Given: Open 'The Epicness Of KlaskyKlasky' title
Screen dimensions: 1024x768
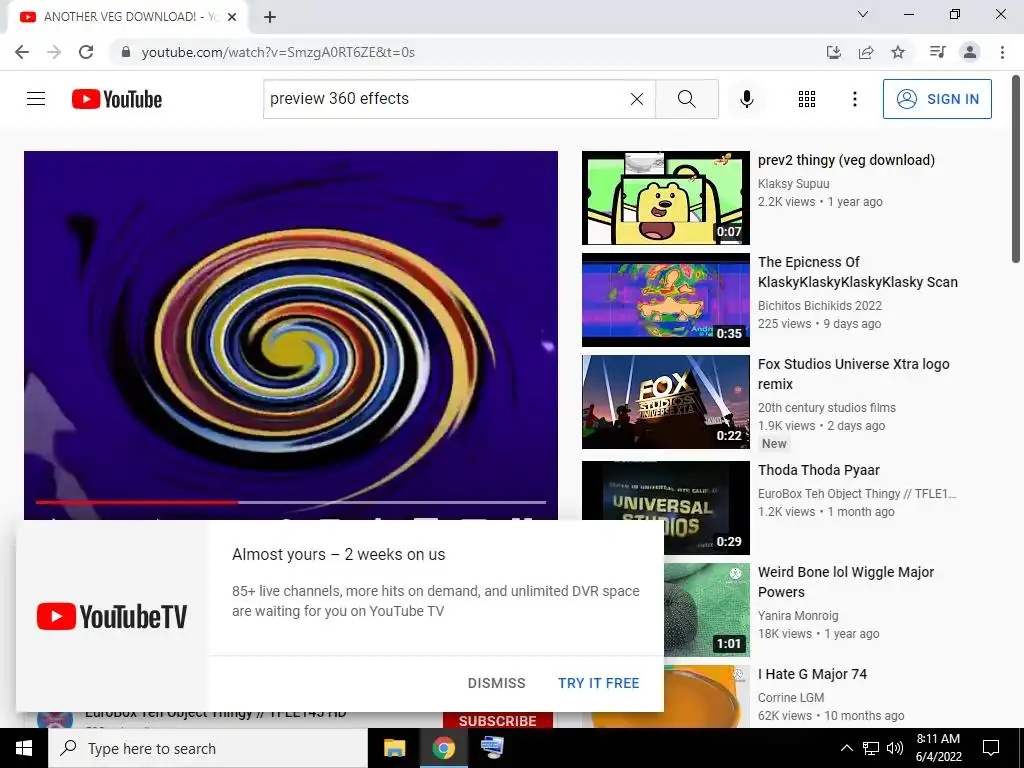Looking at the screenshot, I should click(x=857, y=272).
